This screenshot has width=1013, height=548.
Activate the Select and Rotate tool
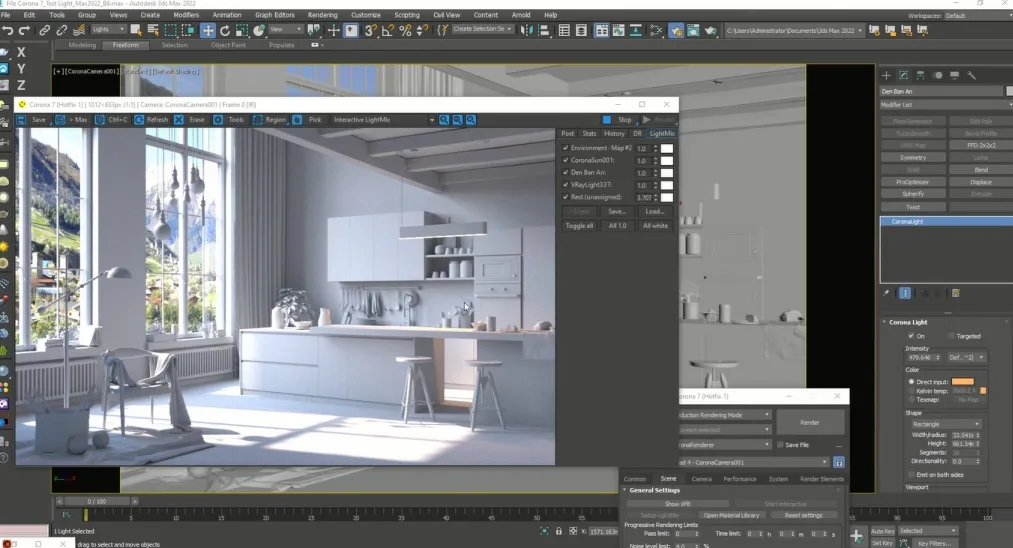[225, 30]
